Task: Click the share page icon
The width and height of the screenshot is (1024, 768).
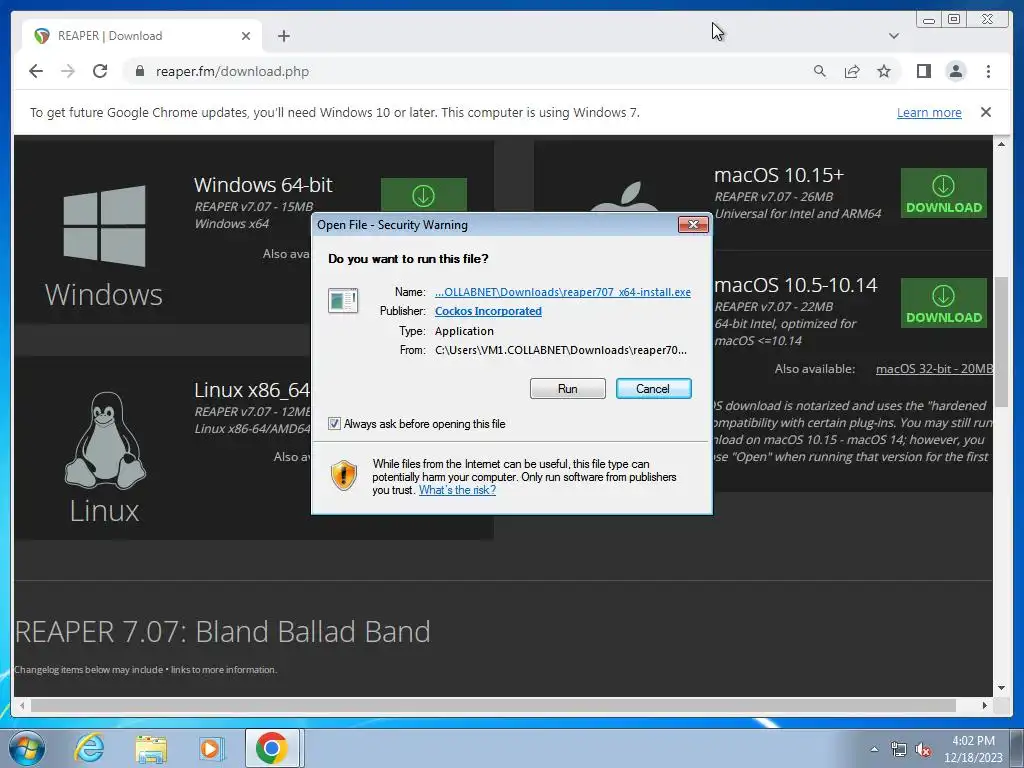Action: pos(852,71)
